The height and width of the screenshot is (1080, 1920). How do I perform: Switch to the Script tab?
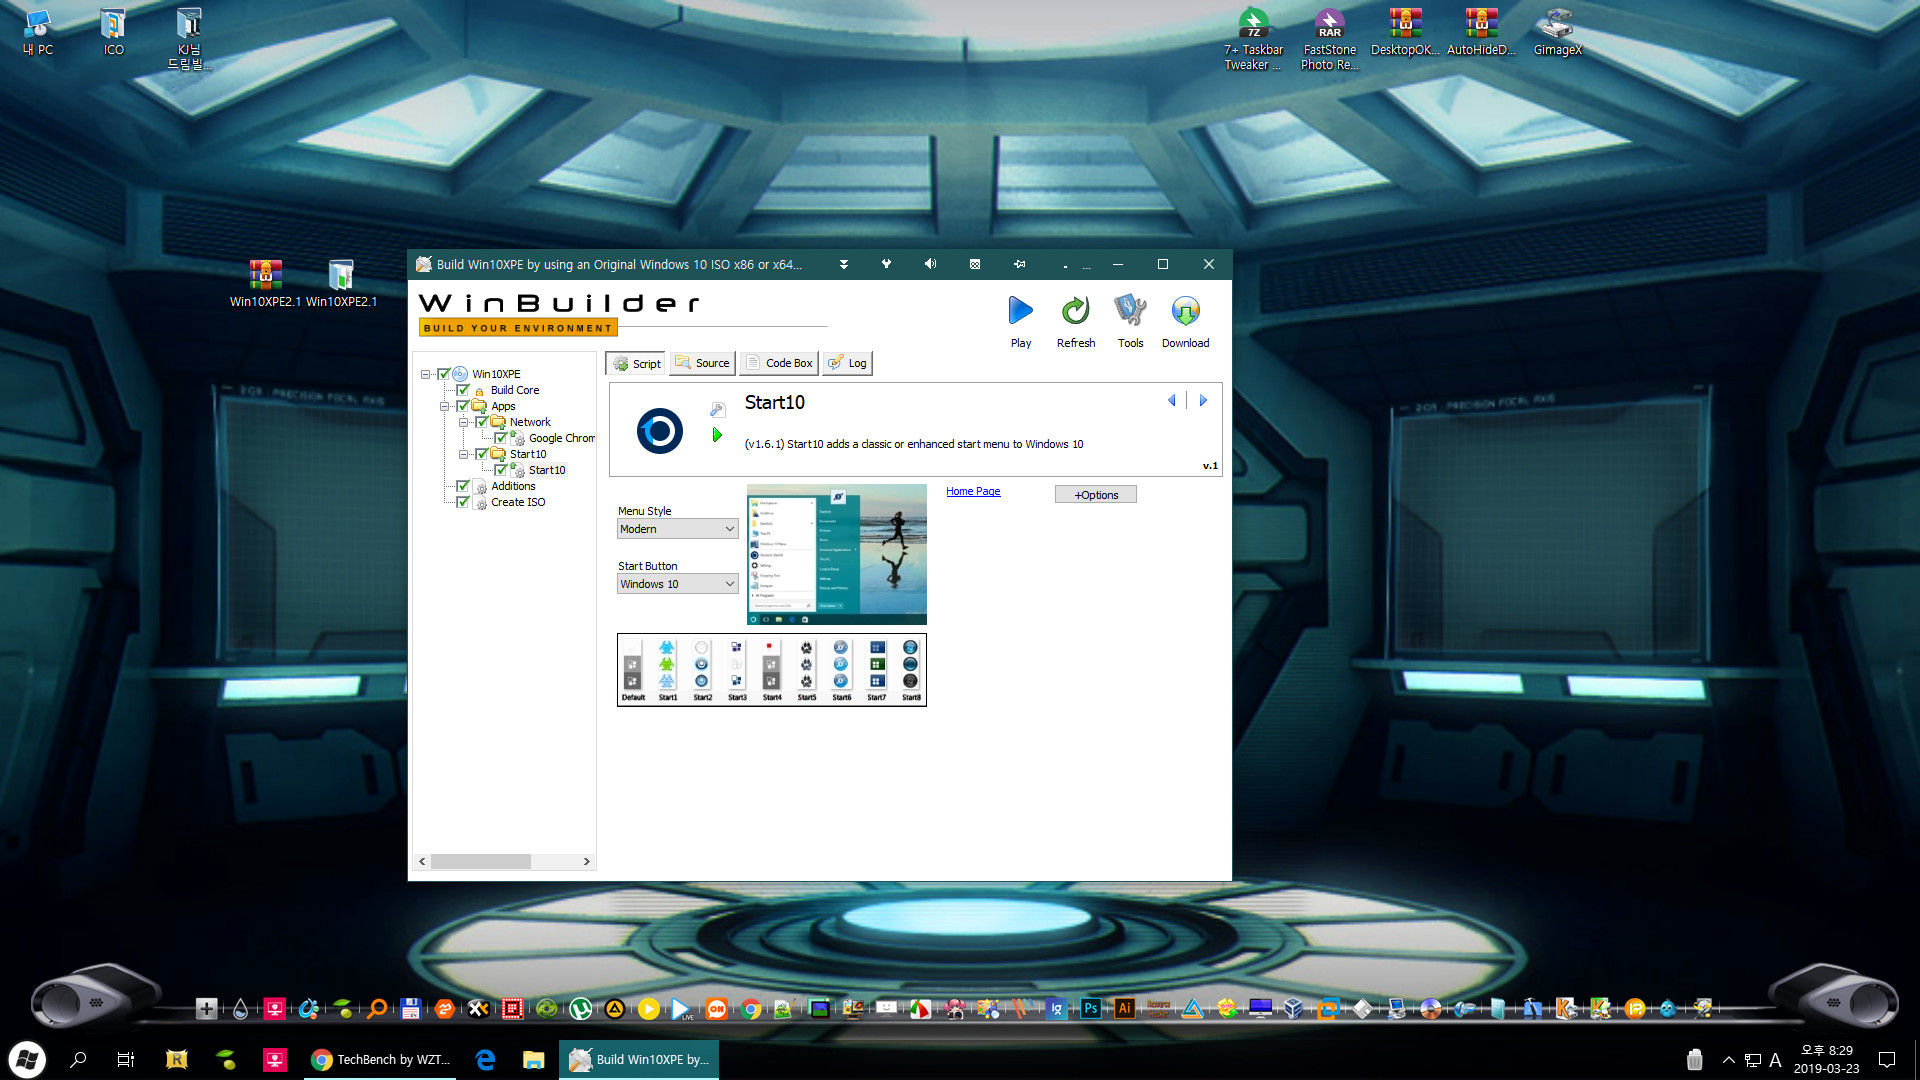click(x=637, y=363)
